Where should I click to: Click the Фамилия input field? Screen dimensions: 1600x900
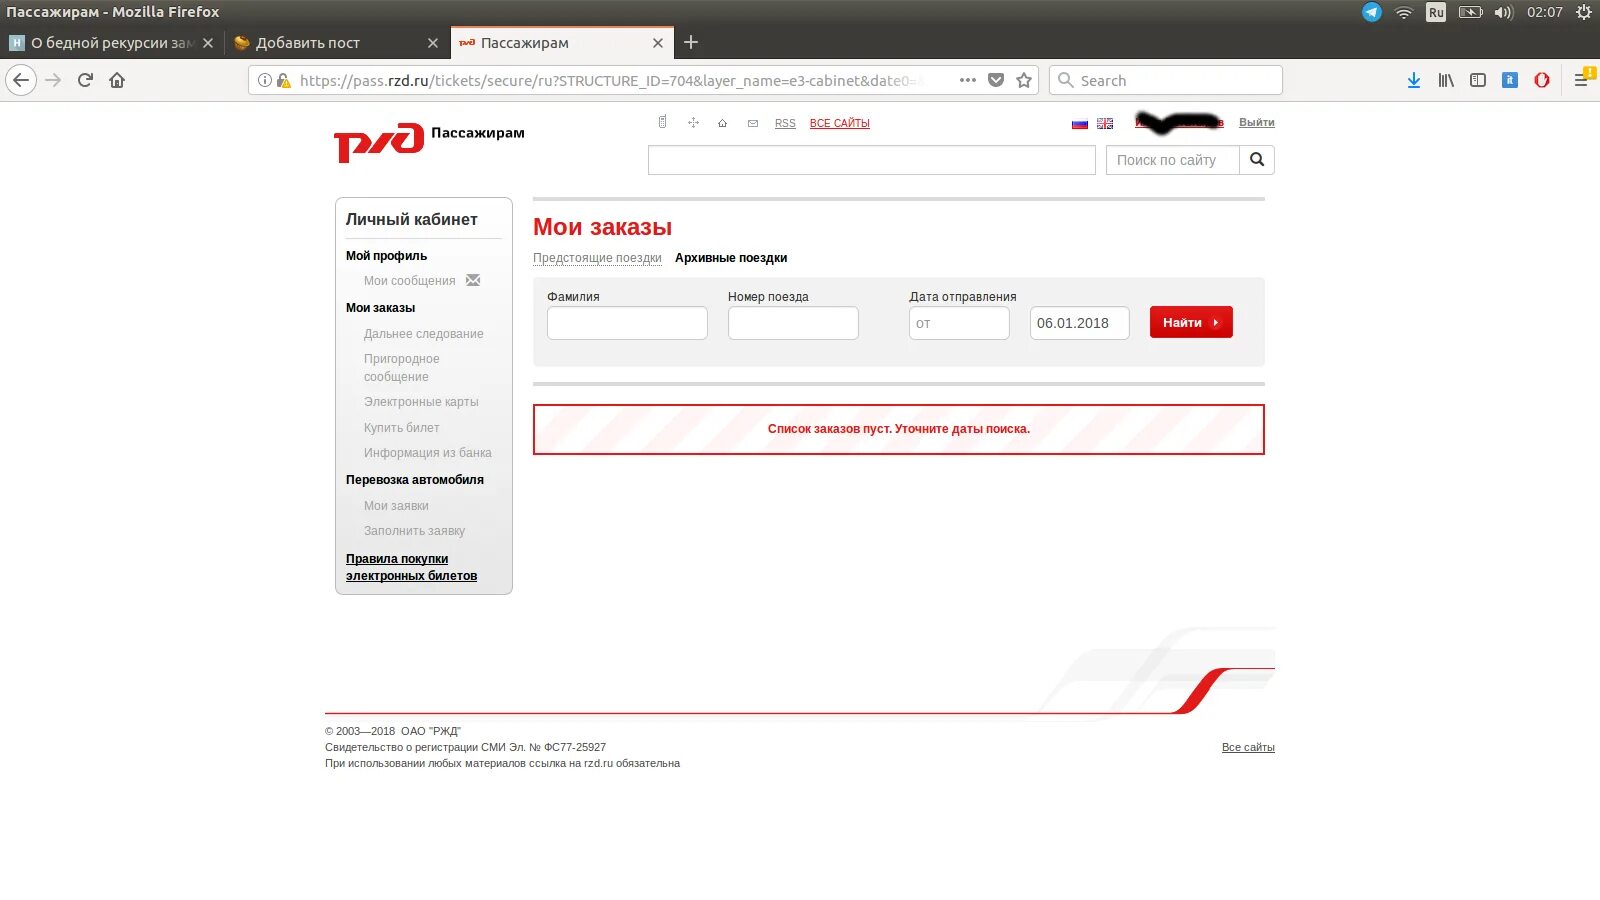point(627,323)
